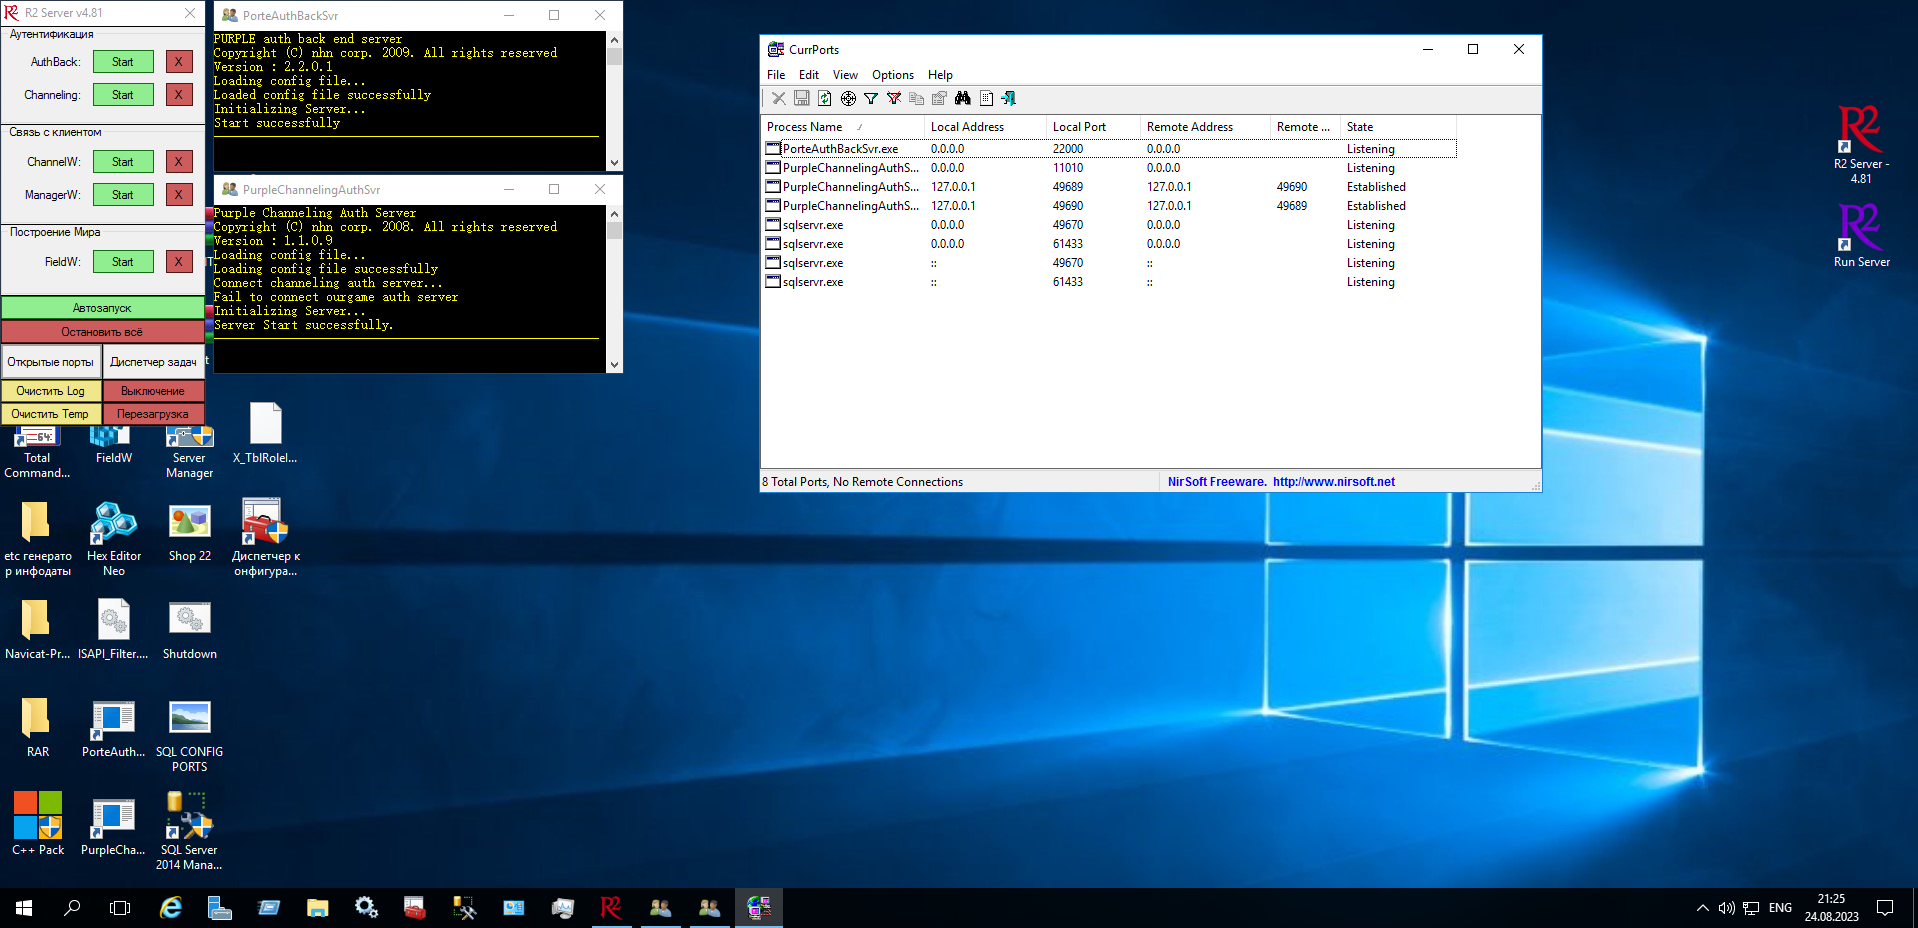Open the Shutdown desktop icon
The image size is (1918, 928).
point(190,631)
